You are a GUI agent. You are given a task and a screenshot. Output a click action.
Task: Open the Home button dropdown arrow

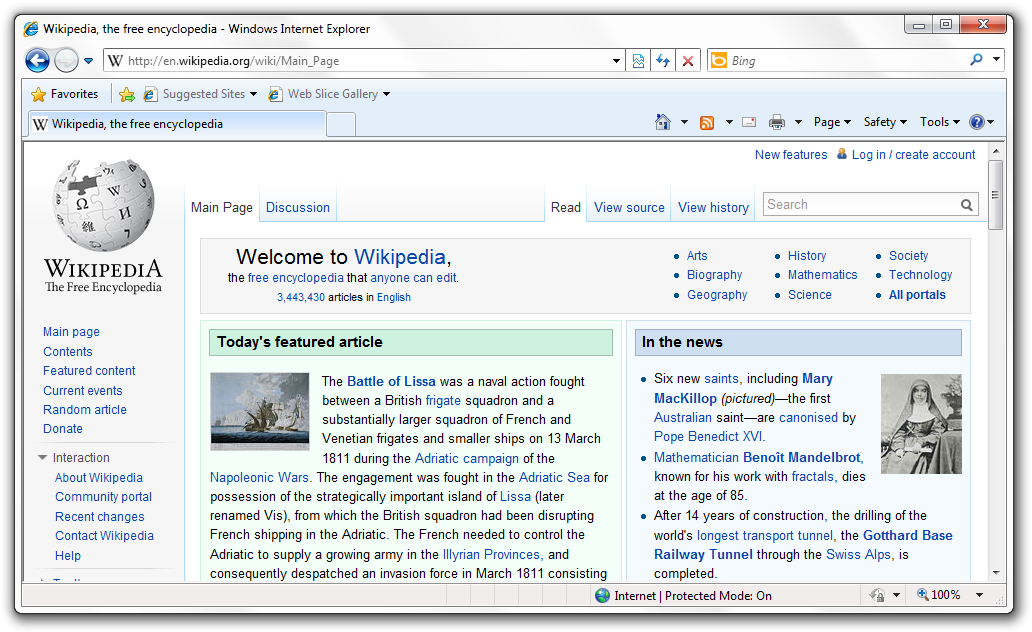684,122
